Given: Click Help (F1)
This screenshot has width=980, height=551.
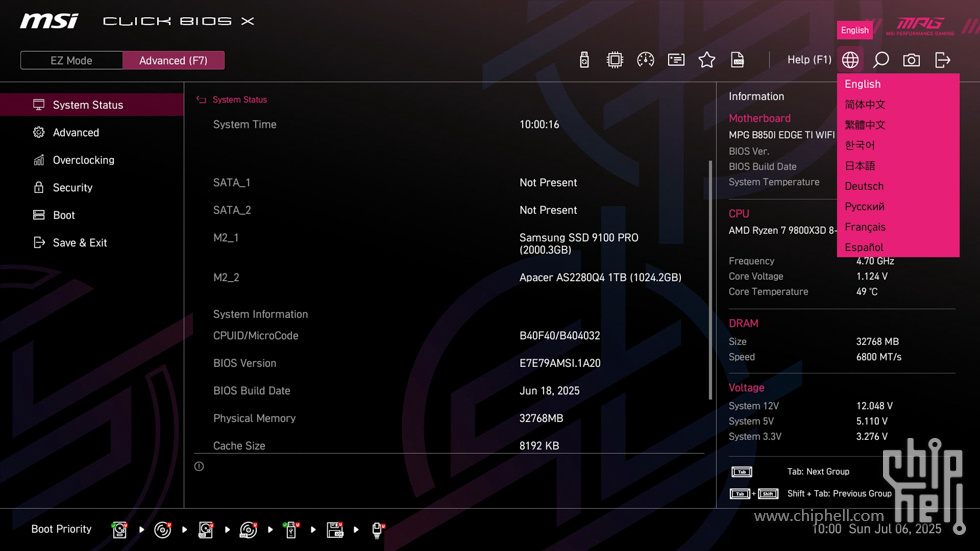Looking at the screenshot, I should (x=809, y=60).
